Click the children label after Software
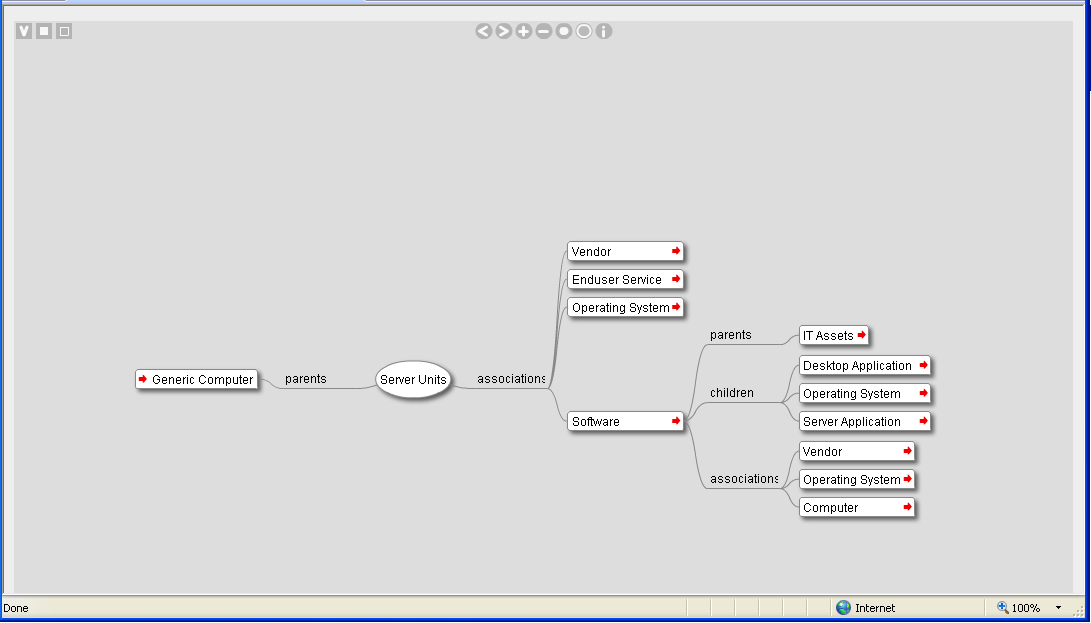Screen dimensions: 1091x623 point(731,393)
